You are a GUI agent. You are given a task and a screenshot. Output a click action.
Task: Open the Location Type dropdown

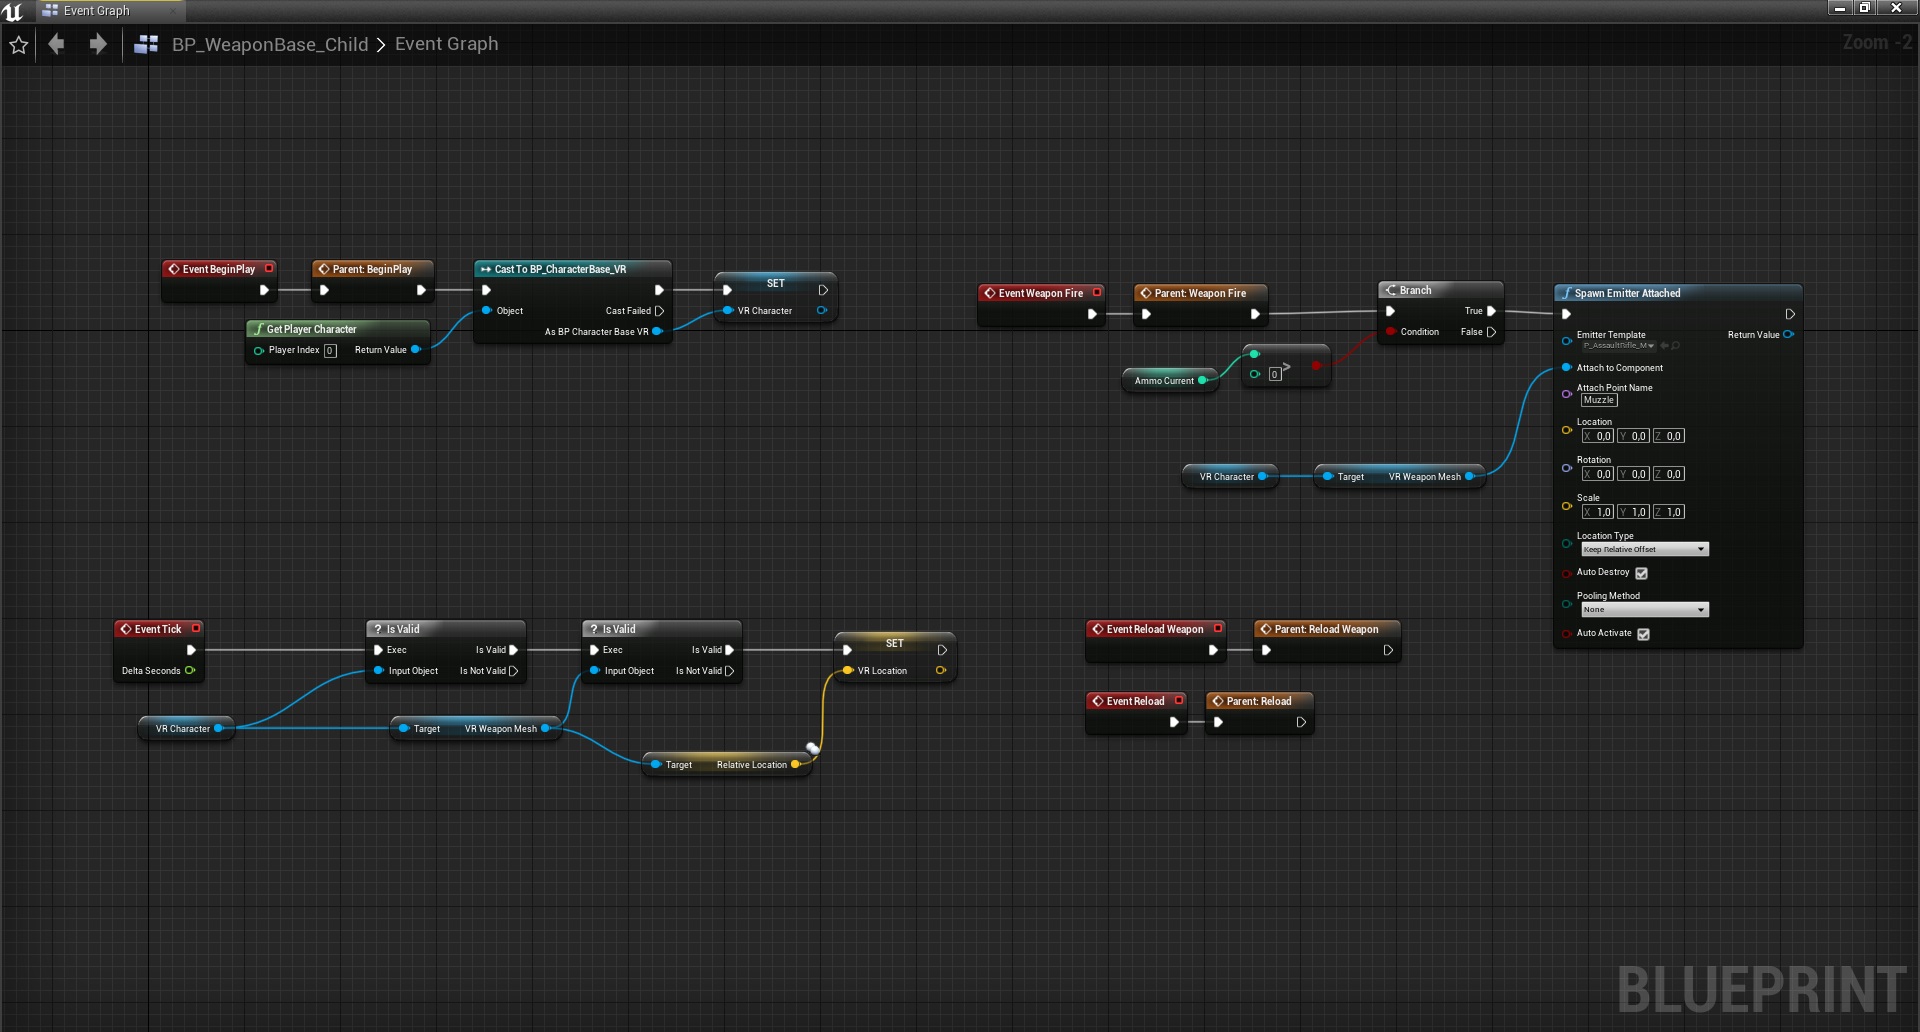1644,550
